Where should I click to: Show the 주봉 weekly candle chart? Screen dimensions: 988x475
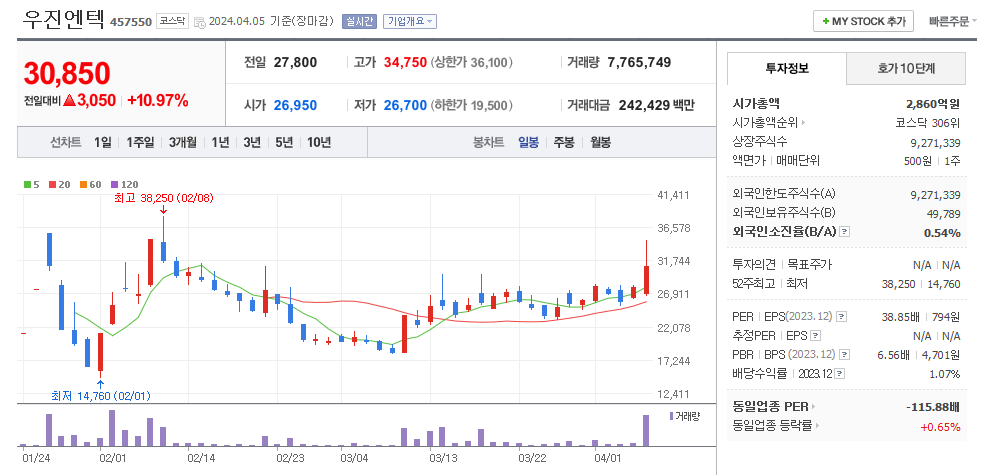point(564,142)
